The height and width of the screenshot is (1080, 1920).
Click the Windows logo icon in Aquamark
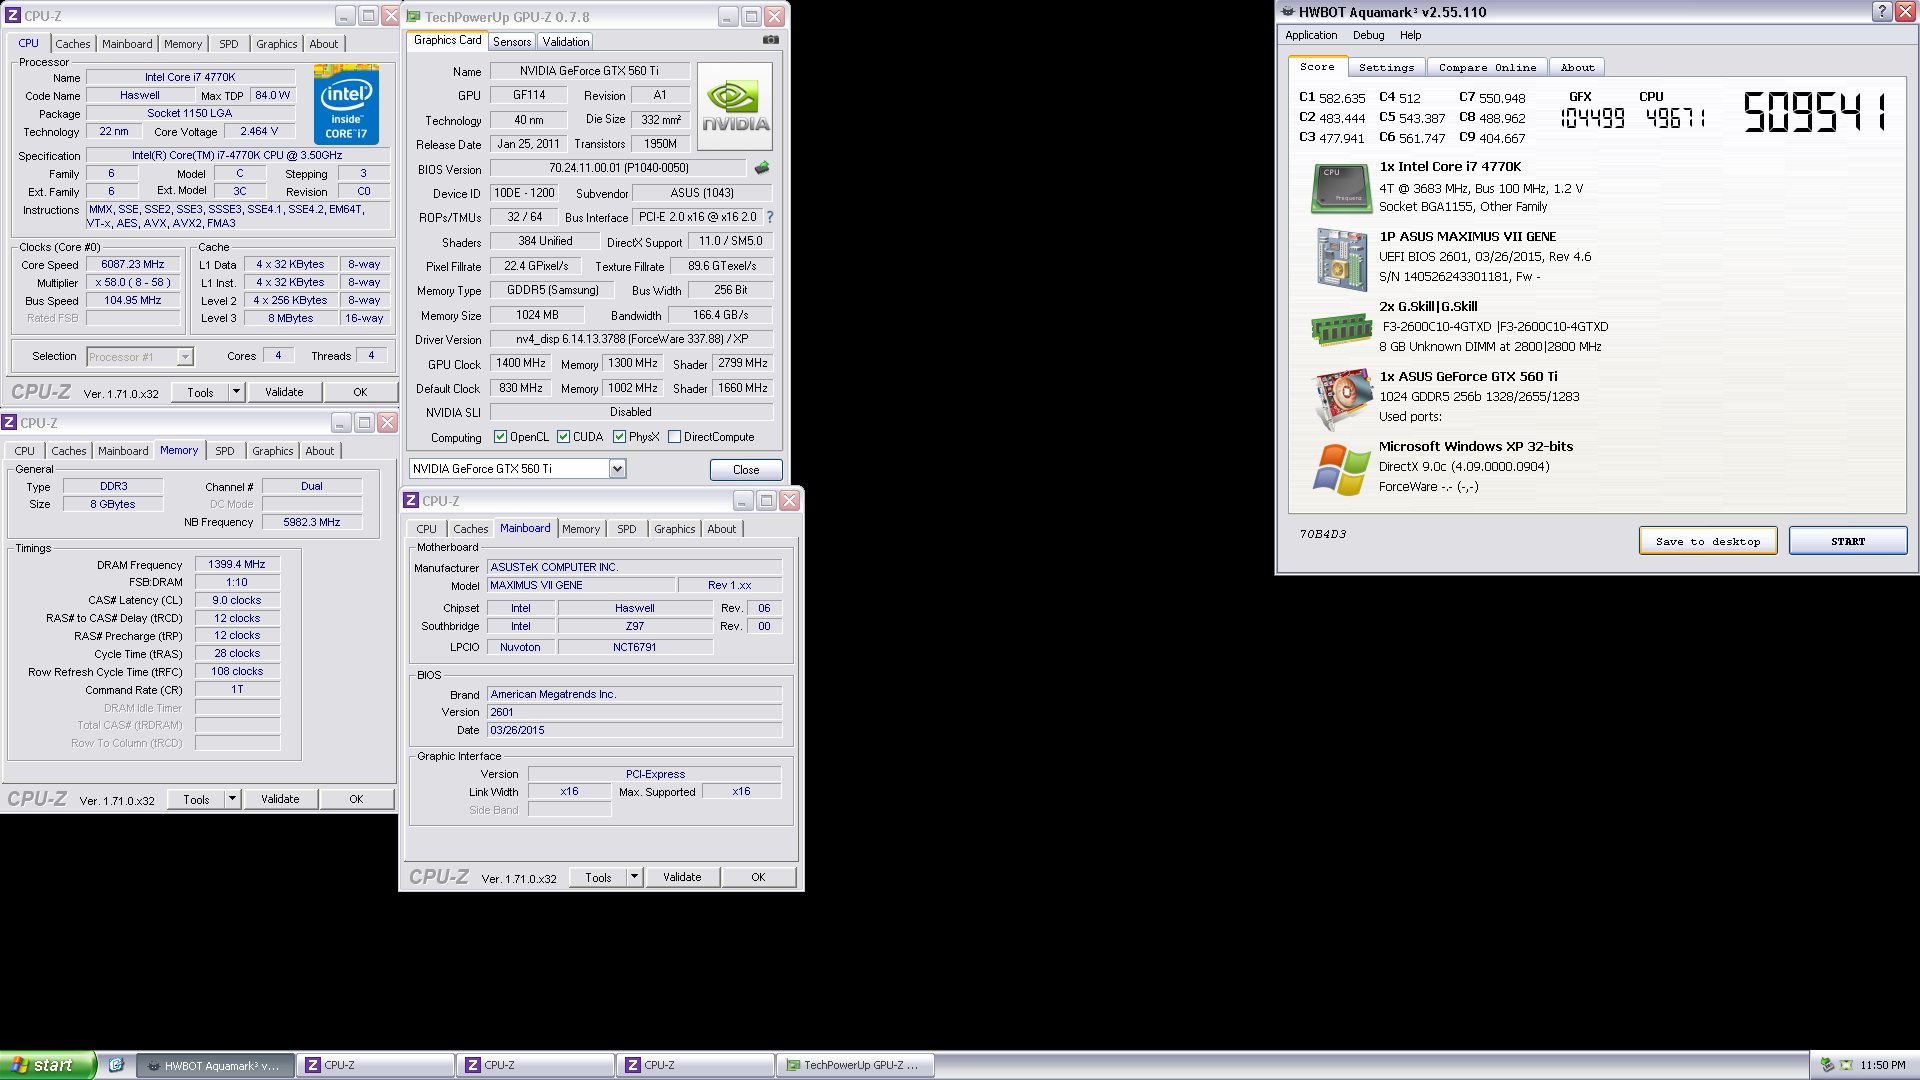click(x=1341, y=469)
